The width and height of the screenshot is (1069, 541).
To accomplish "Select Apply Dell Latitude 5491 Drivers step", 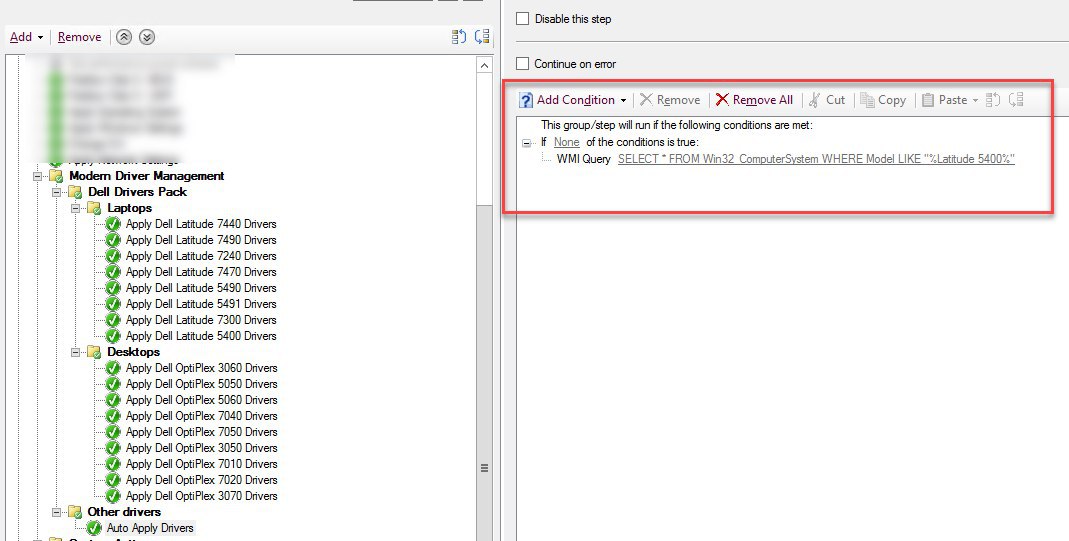I will click(201, 304).
